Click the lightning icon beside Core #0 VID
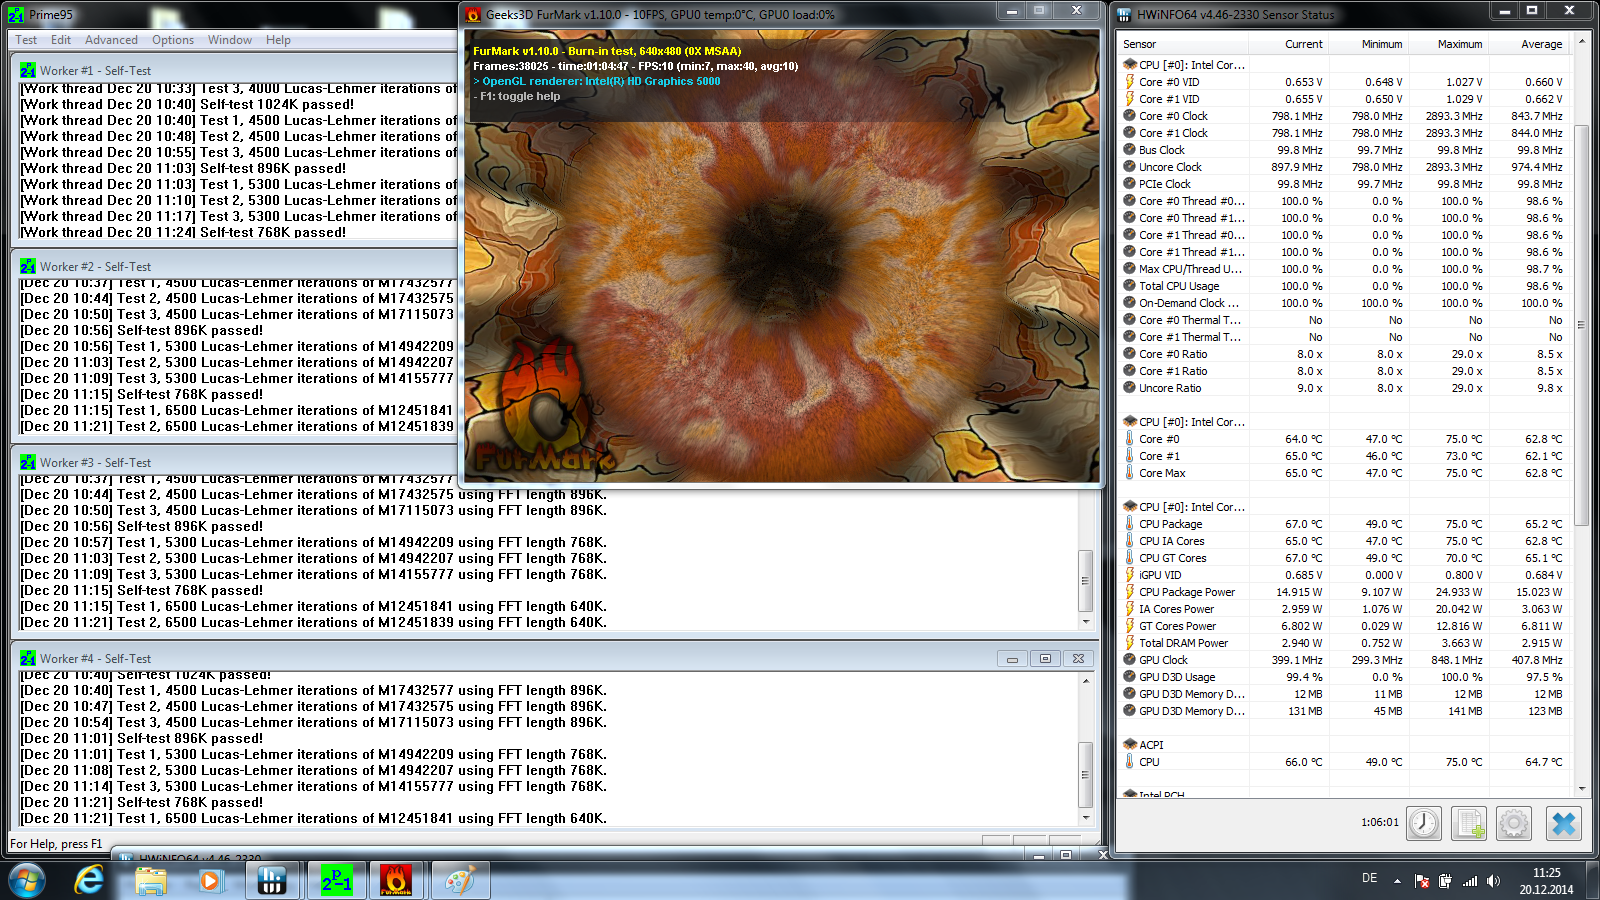This screenshot has height=900, width=1600. [1130, 82]
